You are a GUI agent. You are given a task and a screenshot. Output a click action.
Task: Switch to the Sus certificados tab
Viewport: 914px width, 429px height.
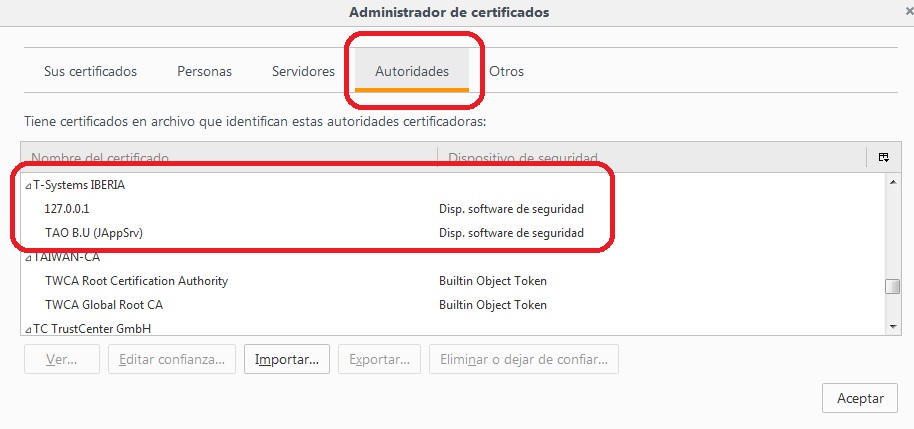pyautogui.click(x=90, y=71)
